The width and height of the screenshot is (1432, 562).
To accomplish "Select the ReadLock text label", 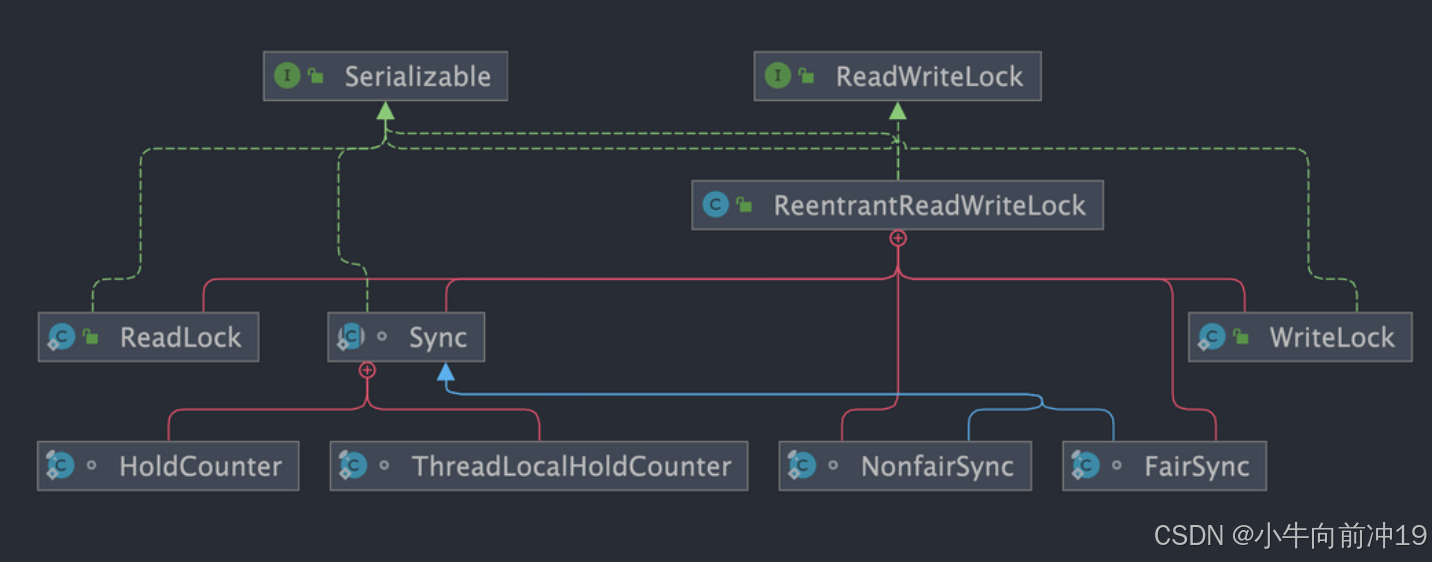I will tap(181, 337).
